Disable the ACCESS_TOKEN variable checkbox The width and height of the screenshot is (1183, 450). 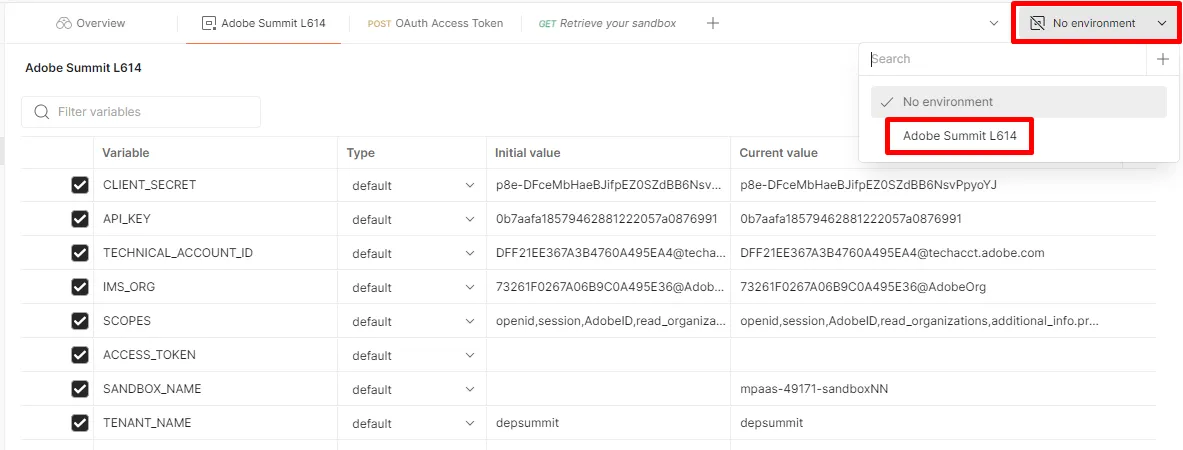[x=79, y=355]
